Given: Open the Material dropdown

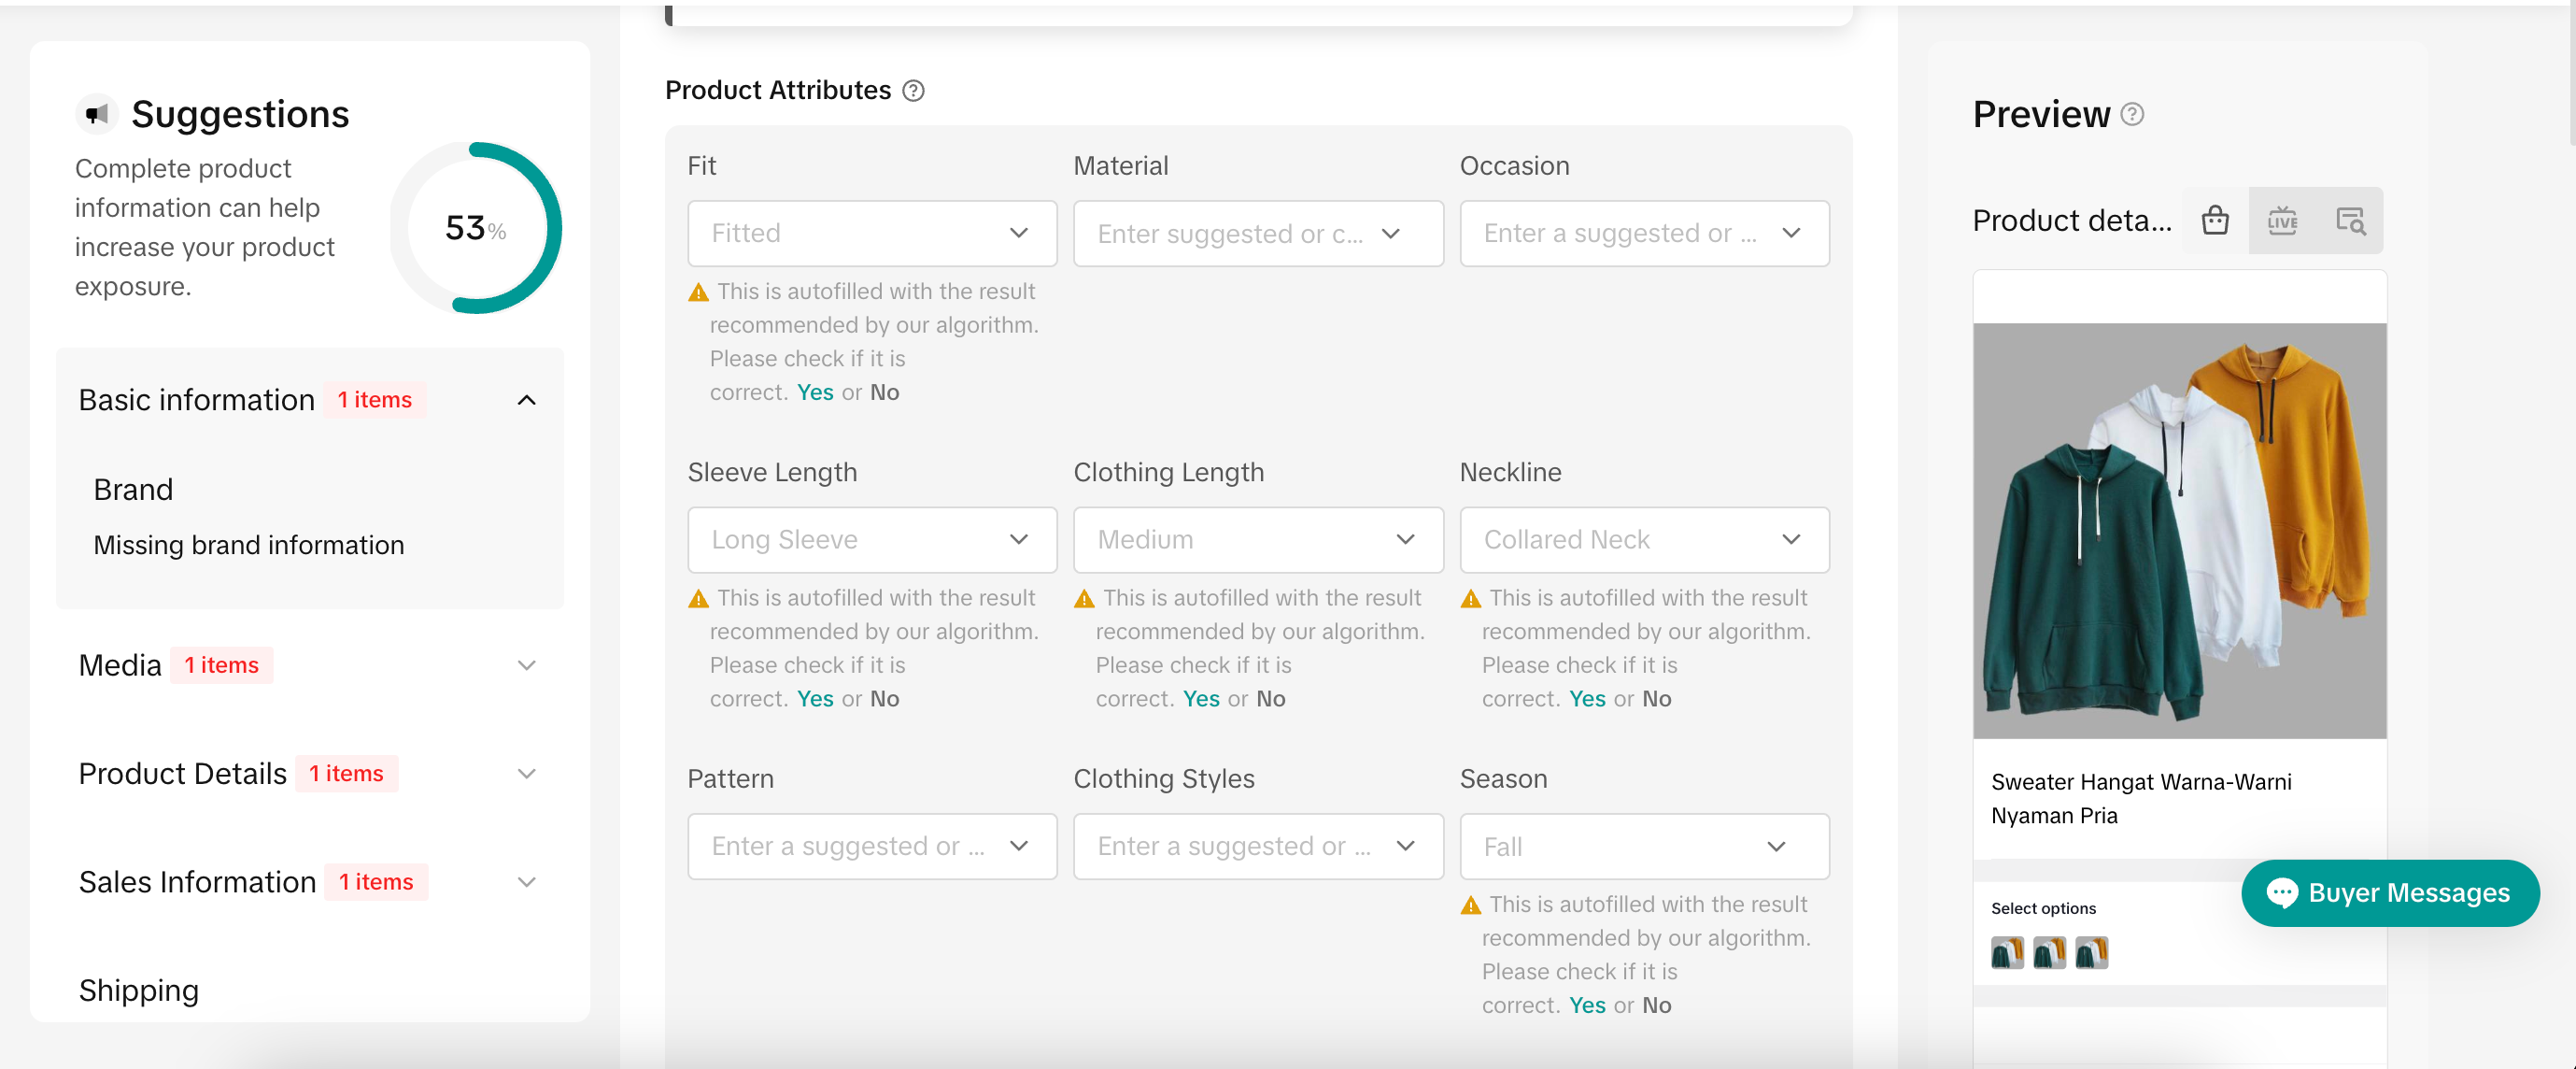Looking at the screenshot, I should click(1257, 233).
